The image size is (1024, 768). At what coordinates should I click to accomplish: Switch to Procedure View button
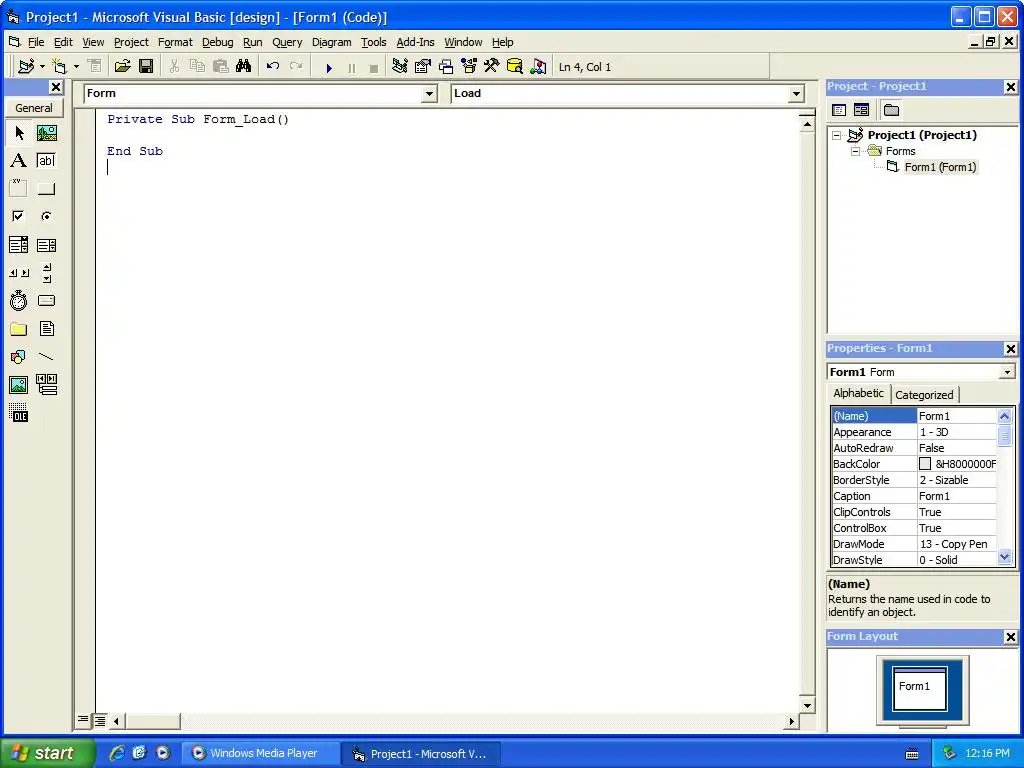[x=83, y=720]
